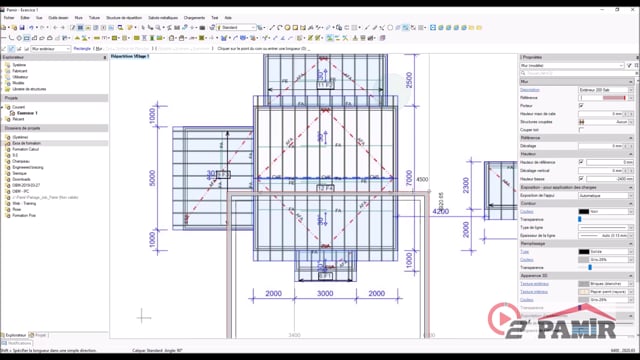Screen dimensions: 640x360
Task: Click the Undo arrow icon
Action: pos(31,28)
